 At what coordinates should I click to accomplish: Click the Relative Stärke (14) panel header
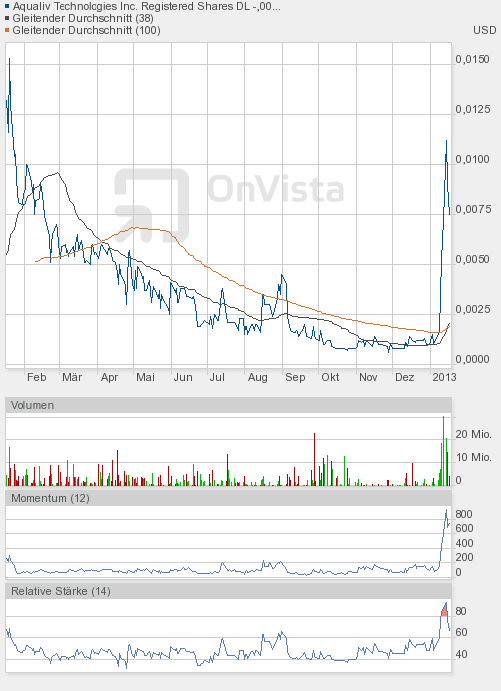pyautogui.click(x=228, y=591)
